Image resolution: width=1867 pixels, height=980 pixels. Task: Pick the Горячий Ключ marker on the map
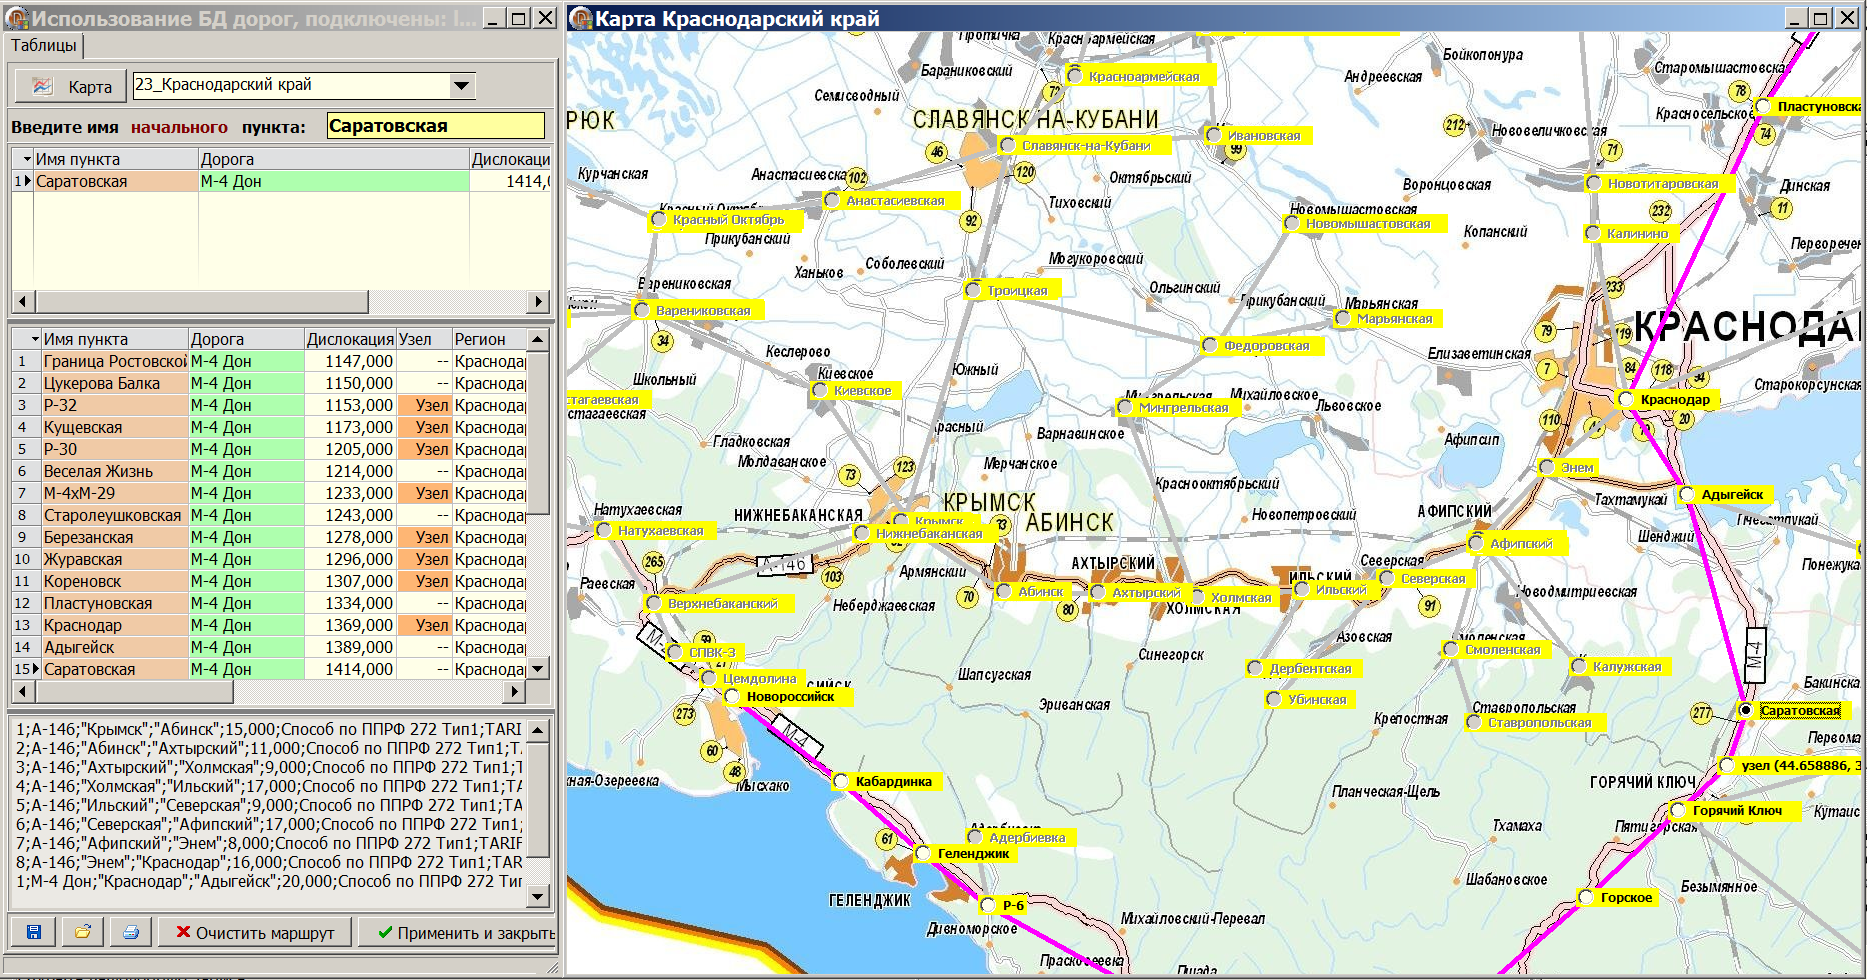point(1678,811)
